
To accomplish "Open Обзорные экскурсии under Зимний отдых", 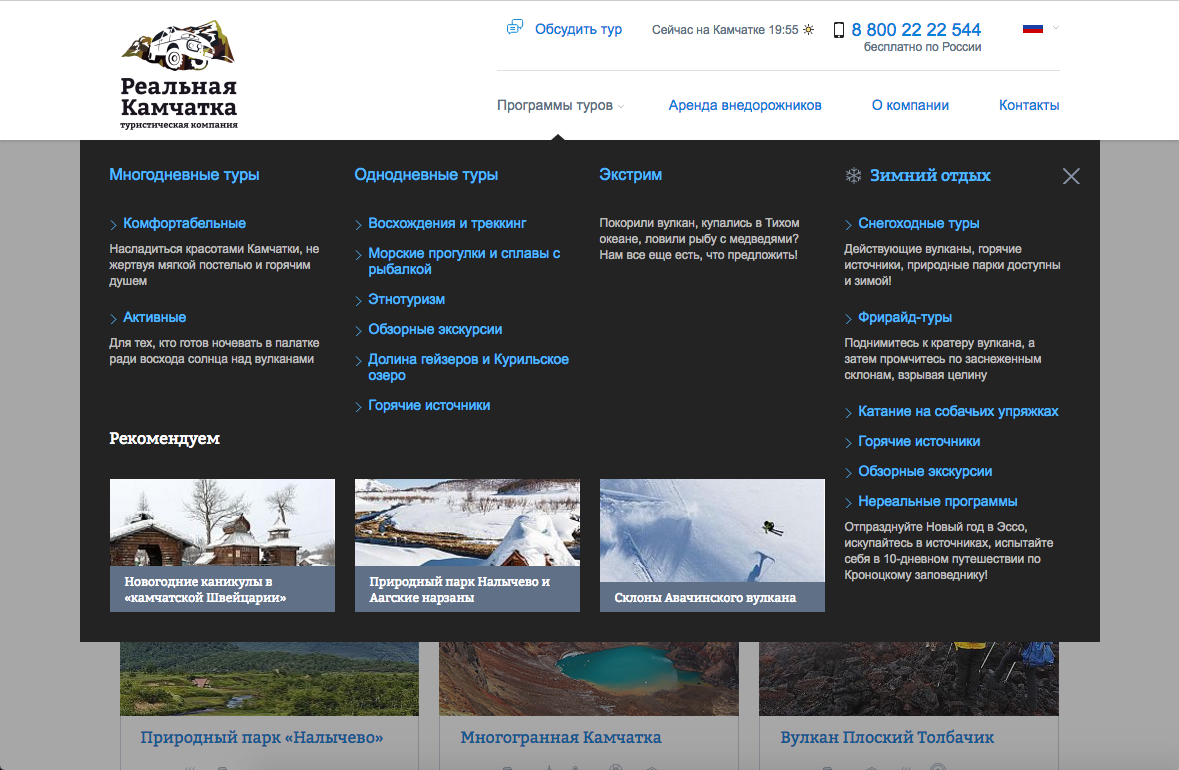I will click(925, 471).
